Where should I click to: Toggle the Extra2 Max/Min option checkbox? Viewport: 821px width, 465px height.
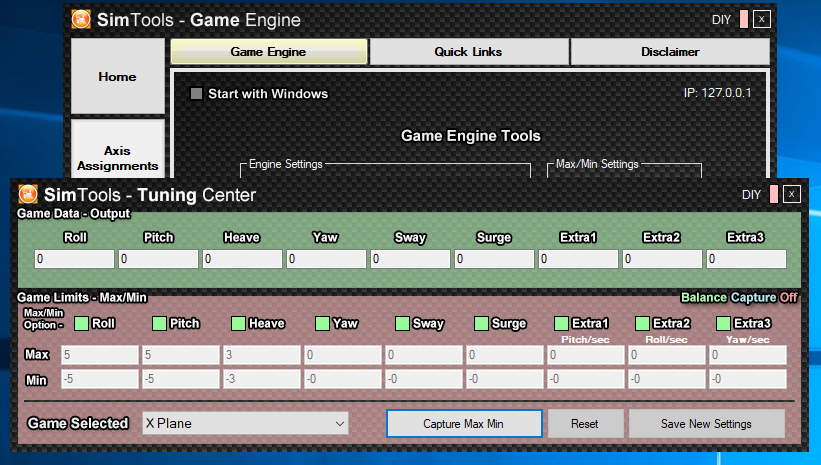(642, 323)
